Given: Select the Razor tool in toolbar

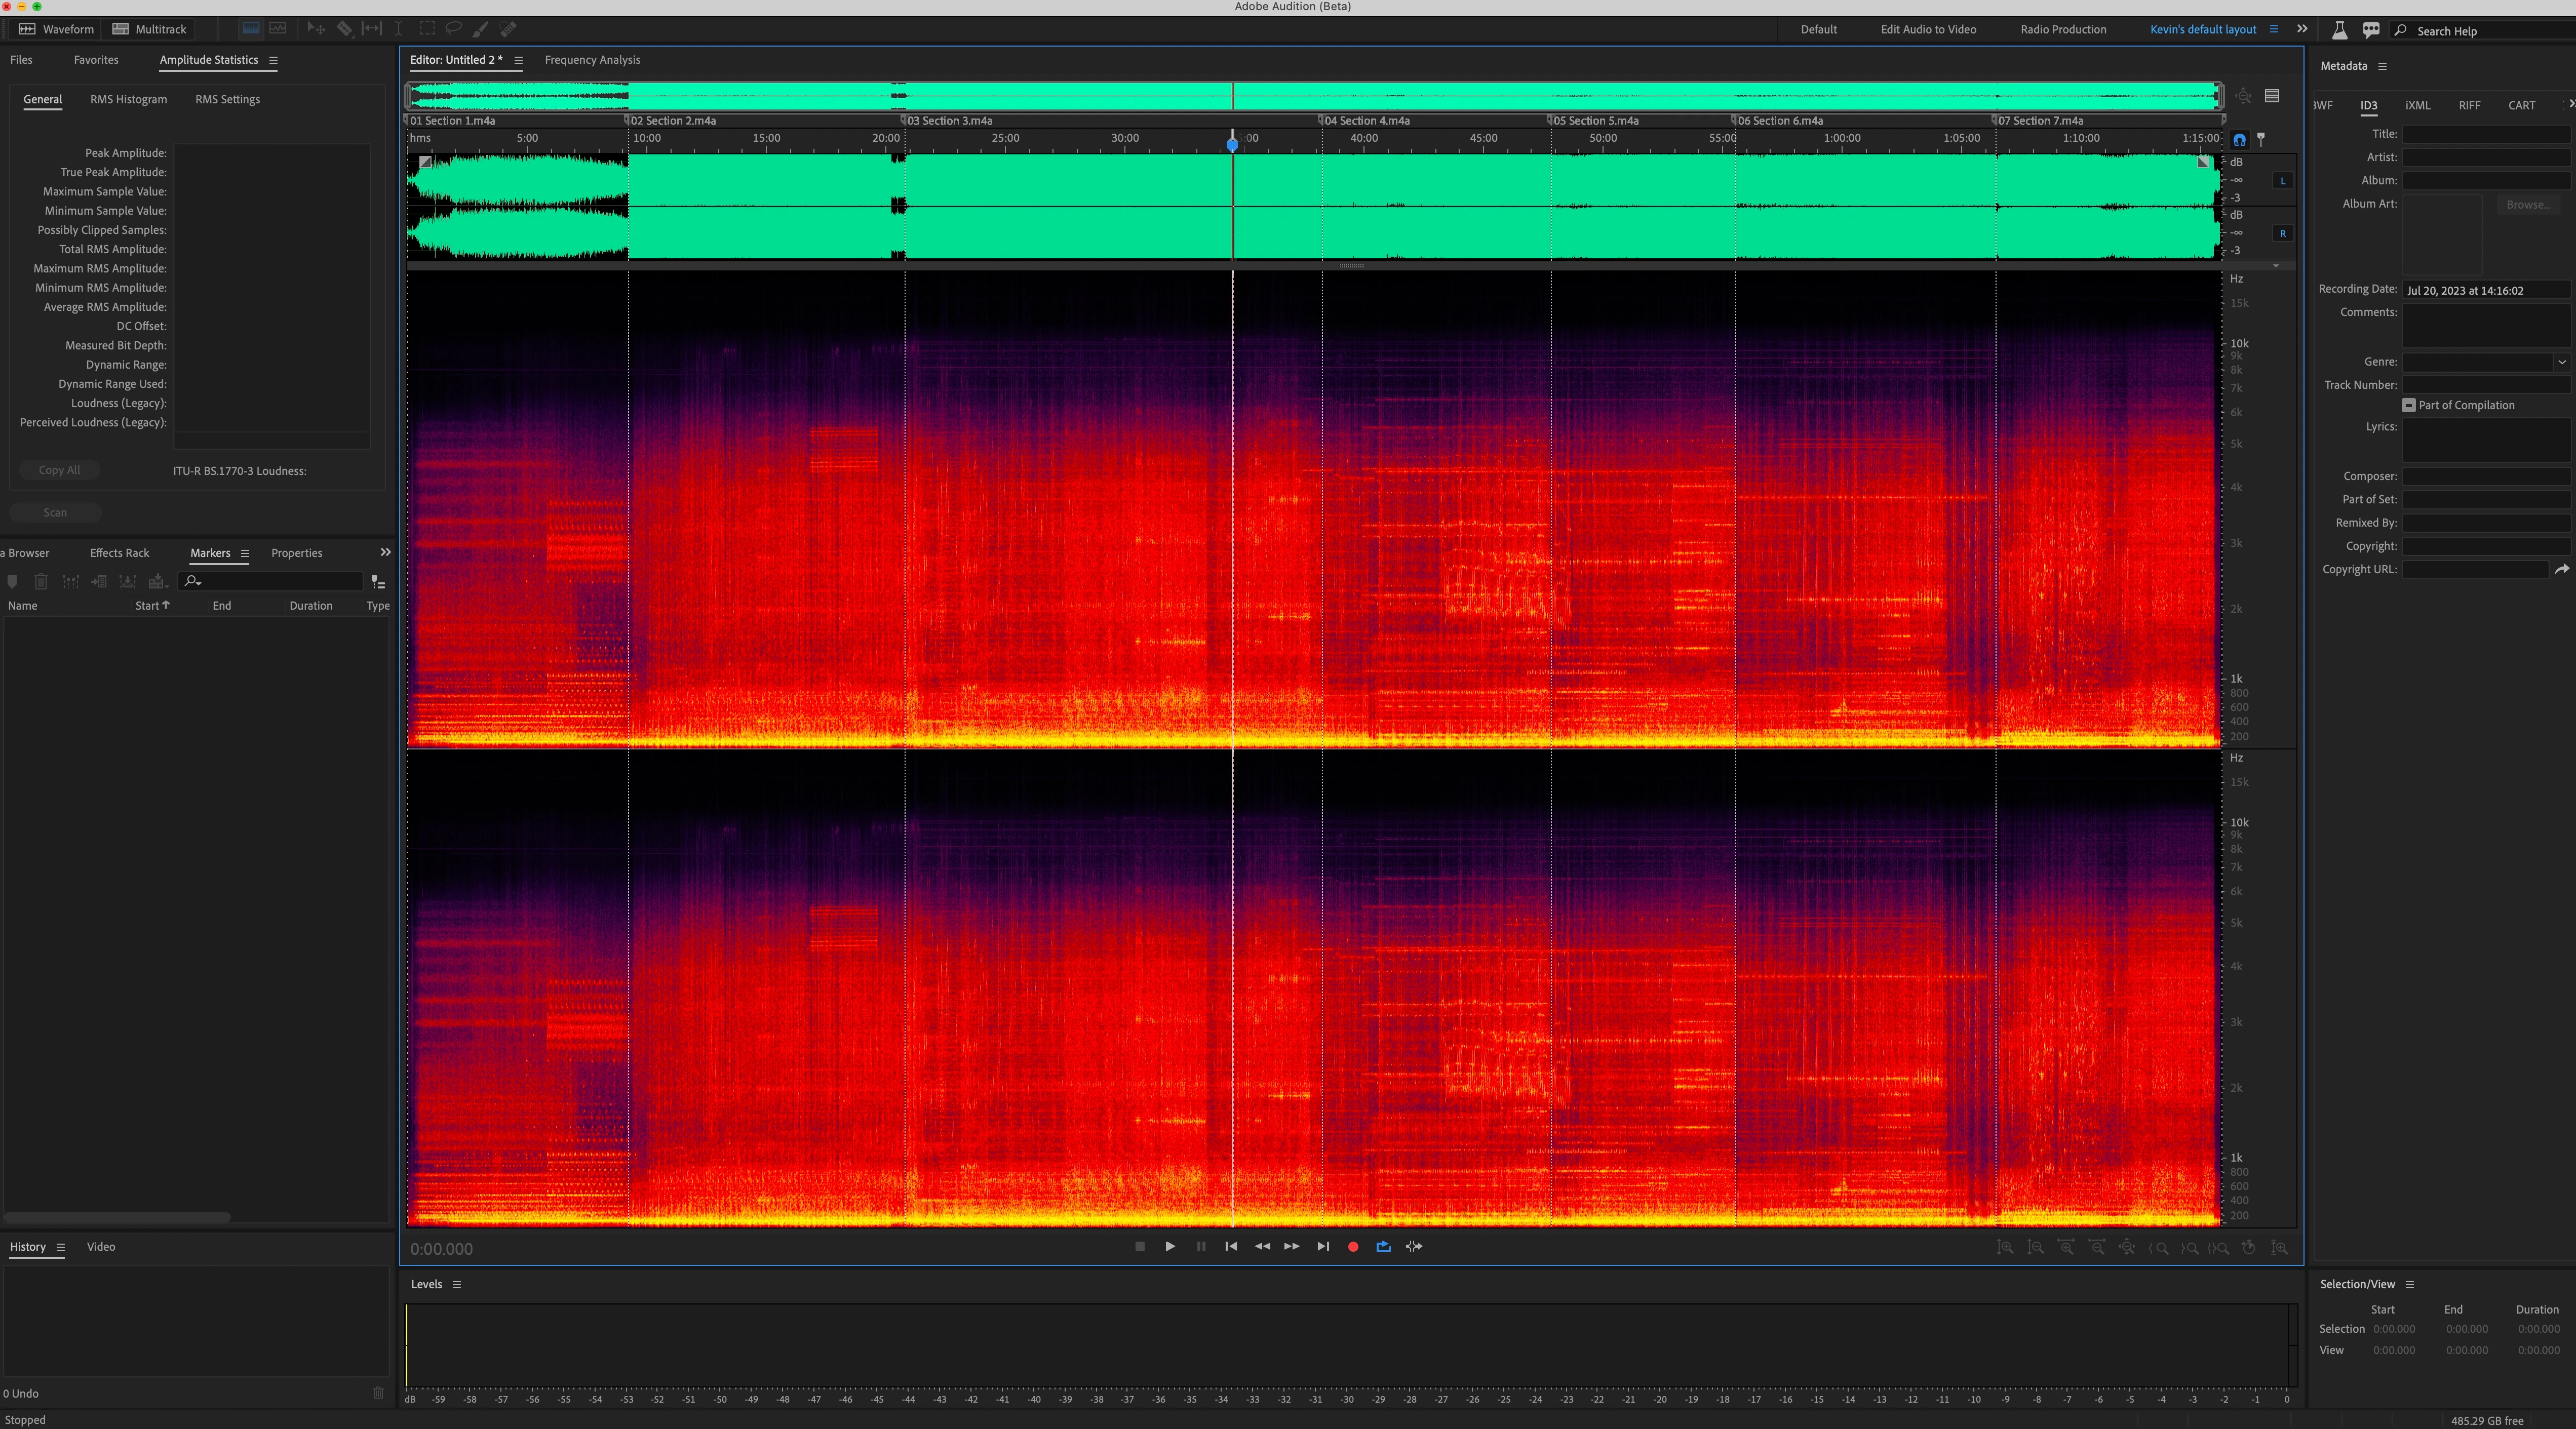Looking at the screenshot, I should point(344,29).
